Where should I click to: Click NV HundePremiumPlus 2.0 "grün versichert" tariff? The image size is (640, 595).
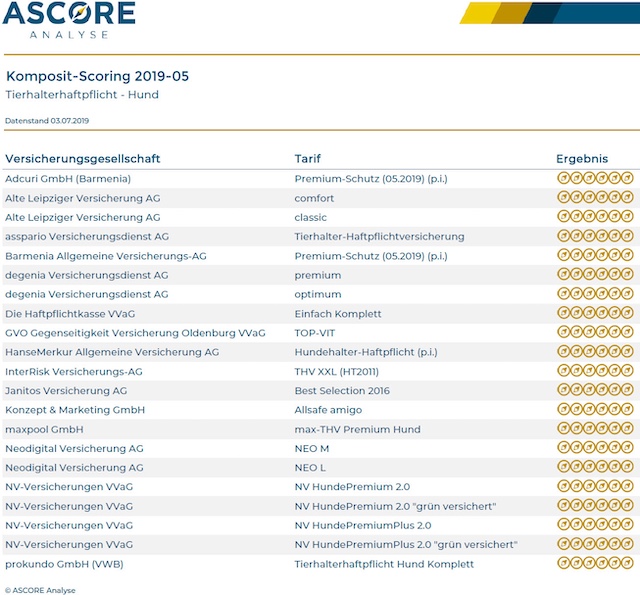coord(406,545)
